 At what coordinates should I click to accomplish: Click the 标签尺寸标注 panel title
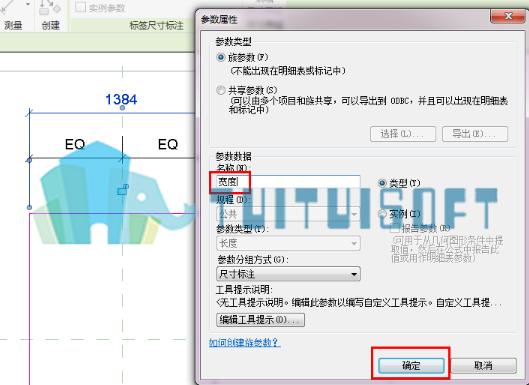click(x=157, y=25)
